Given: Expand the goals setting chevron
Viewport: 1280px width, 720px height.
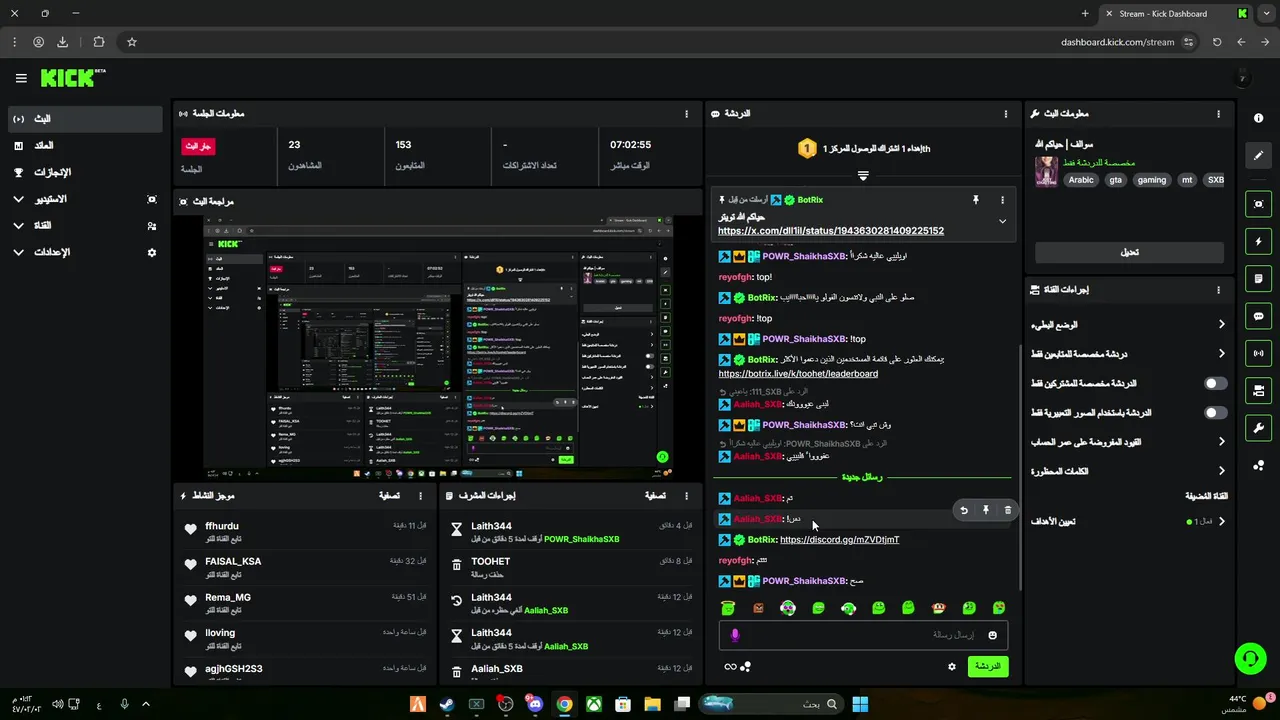Looking at the screenshot, I should [1221, 521].
